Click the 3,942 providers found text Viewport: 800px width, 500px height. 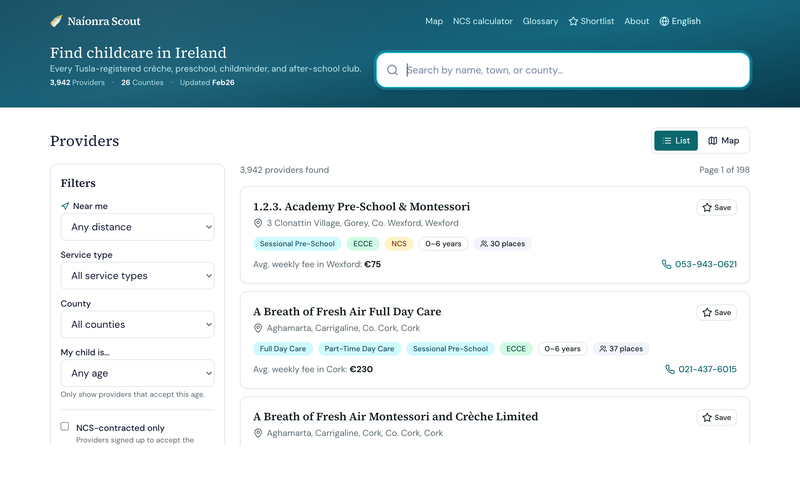284,170
